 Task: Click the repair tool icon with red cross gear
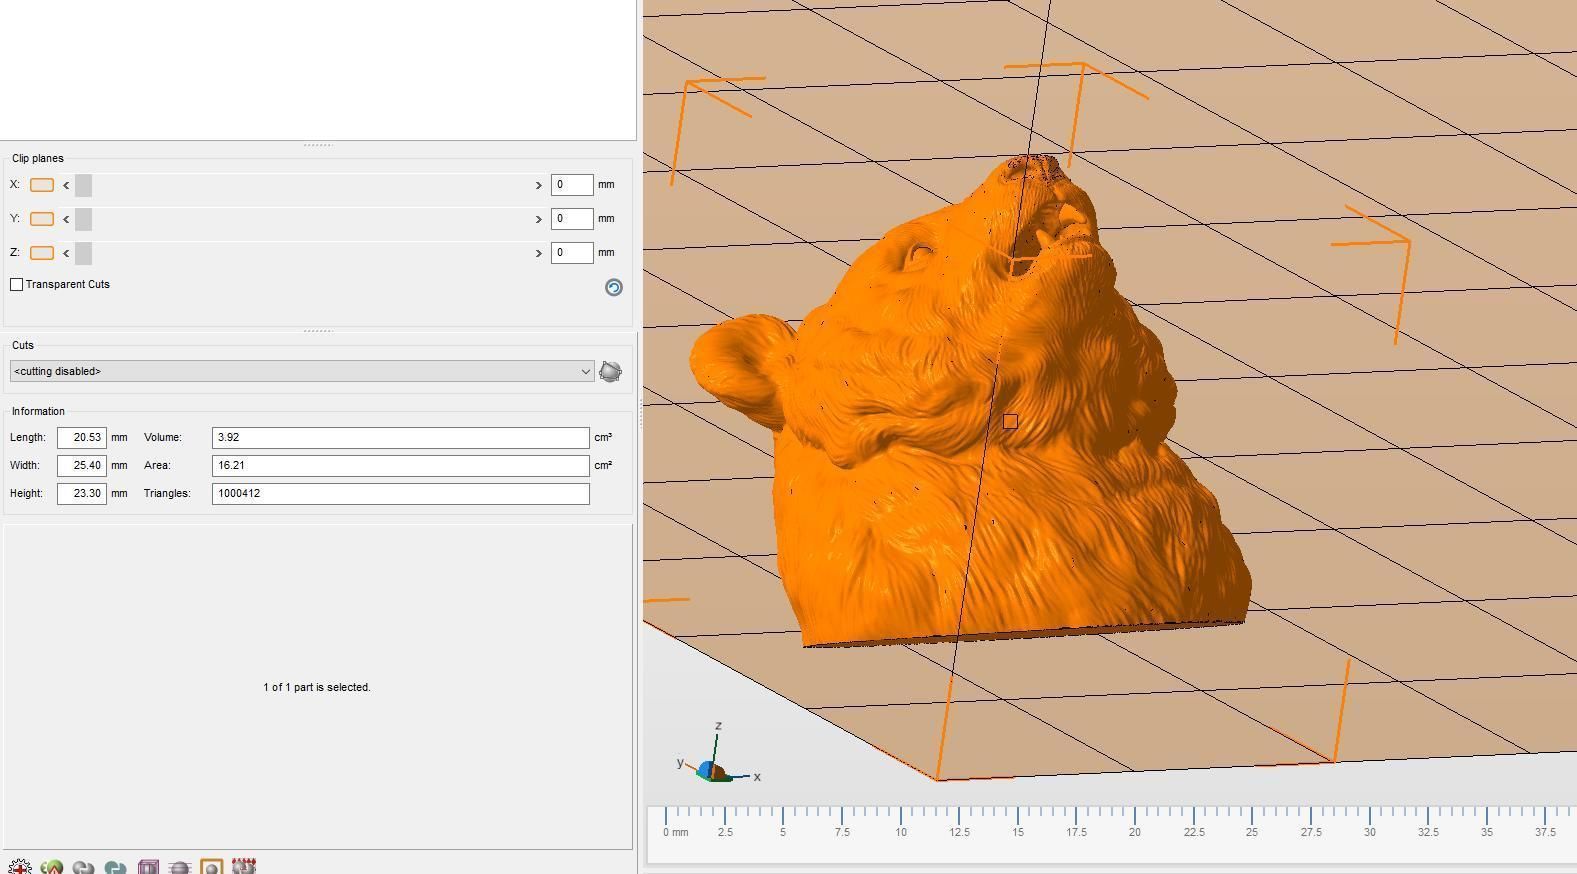pos(19,867)
